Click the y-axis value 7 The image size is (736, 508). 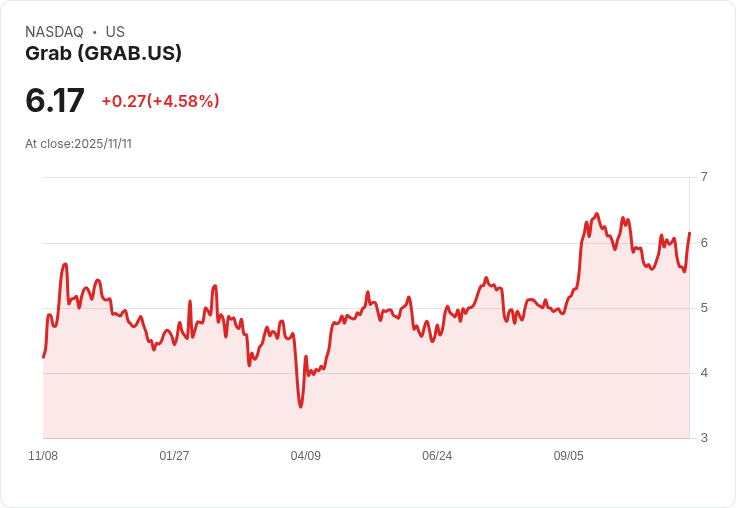pyautogui.click(x=704, y=177)
